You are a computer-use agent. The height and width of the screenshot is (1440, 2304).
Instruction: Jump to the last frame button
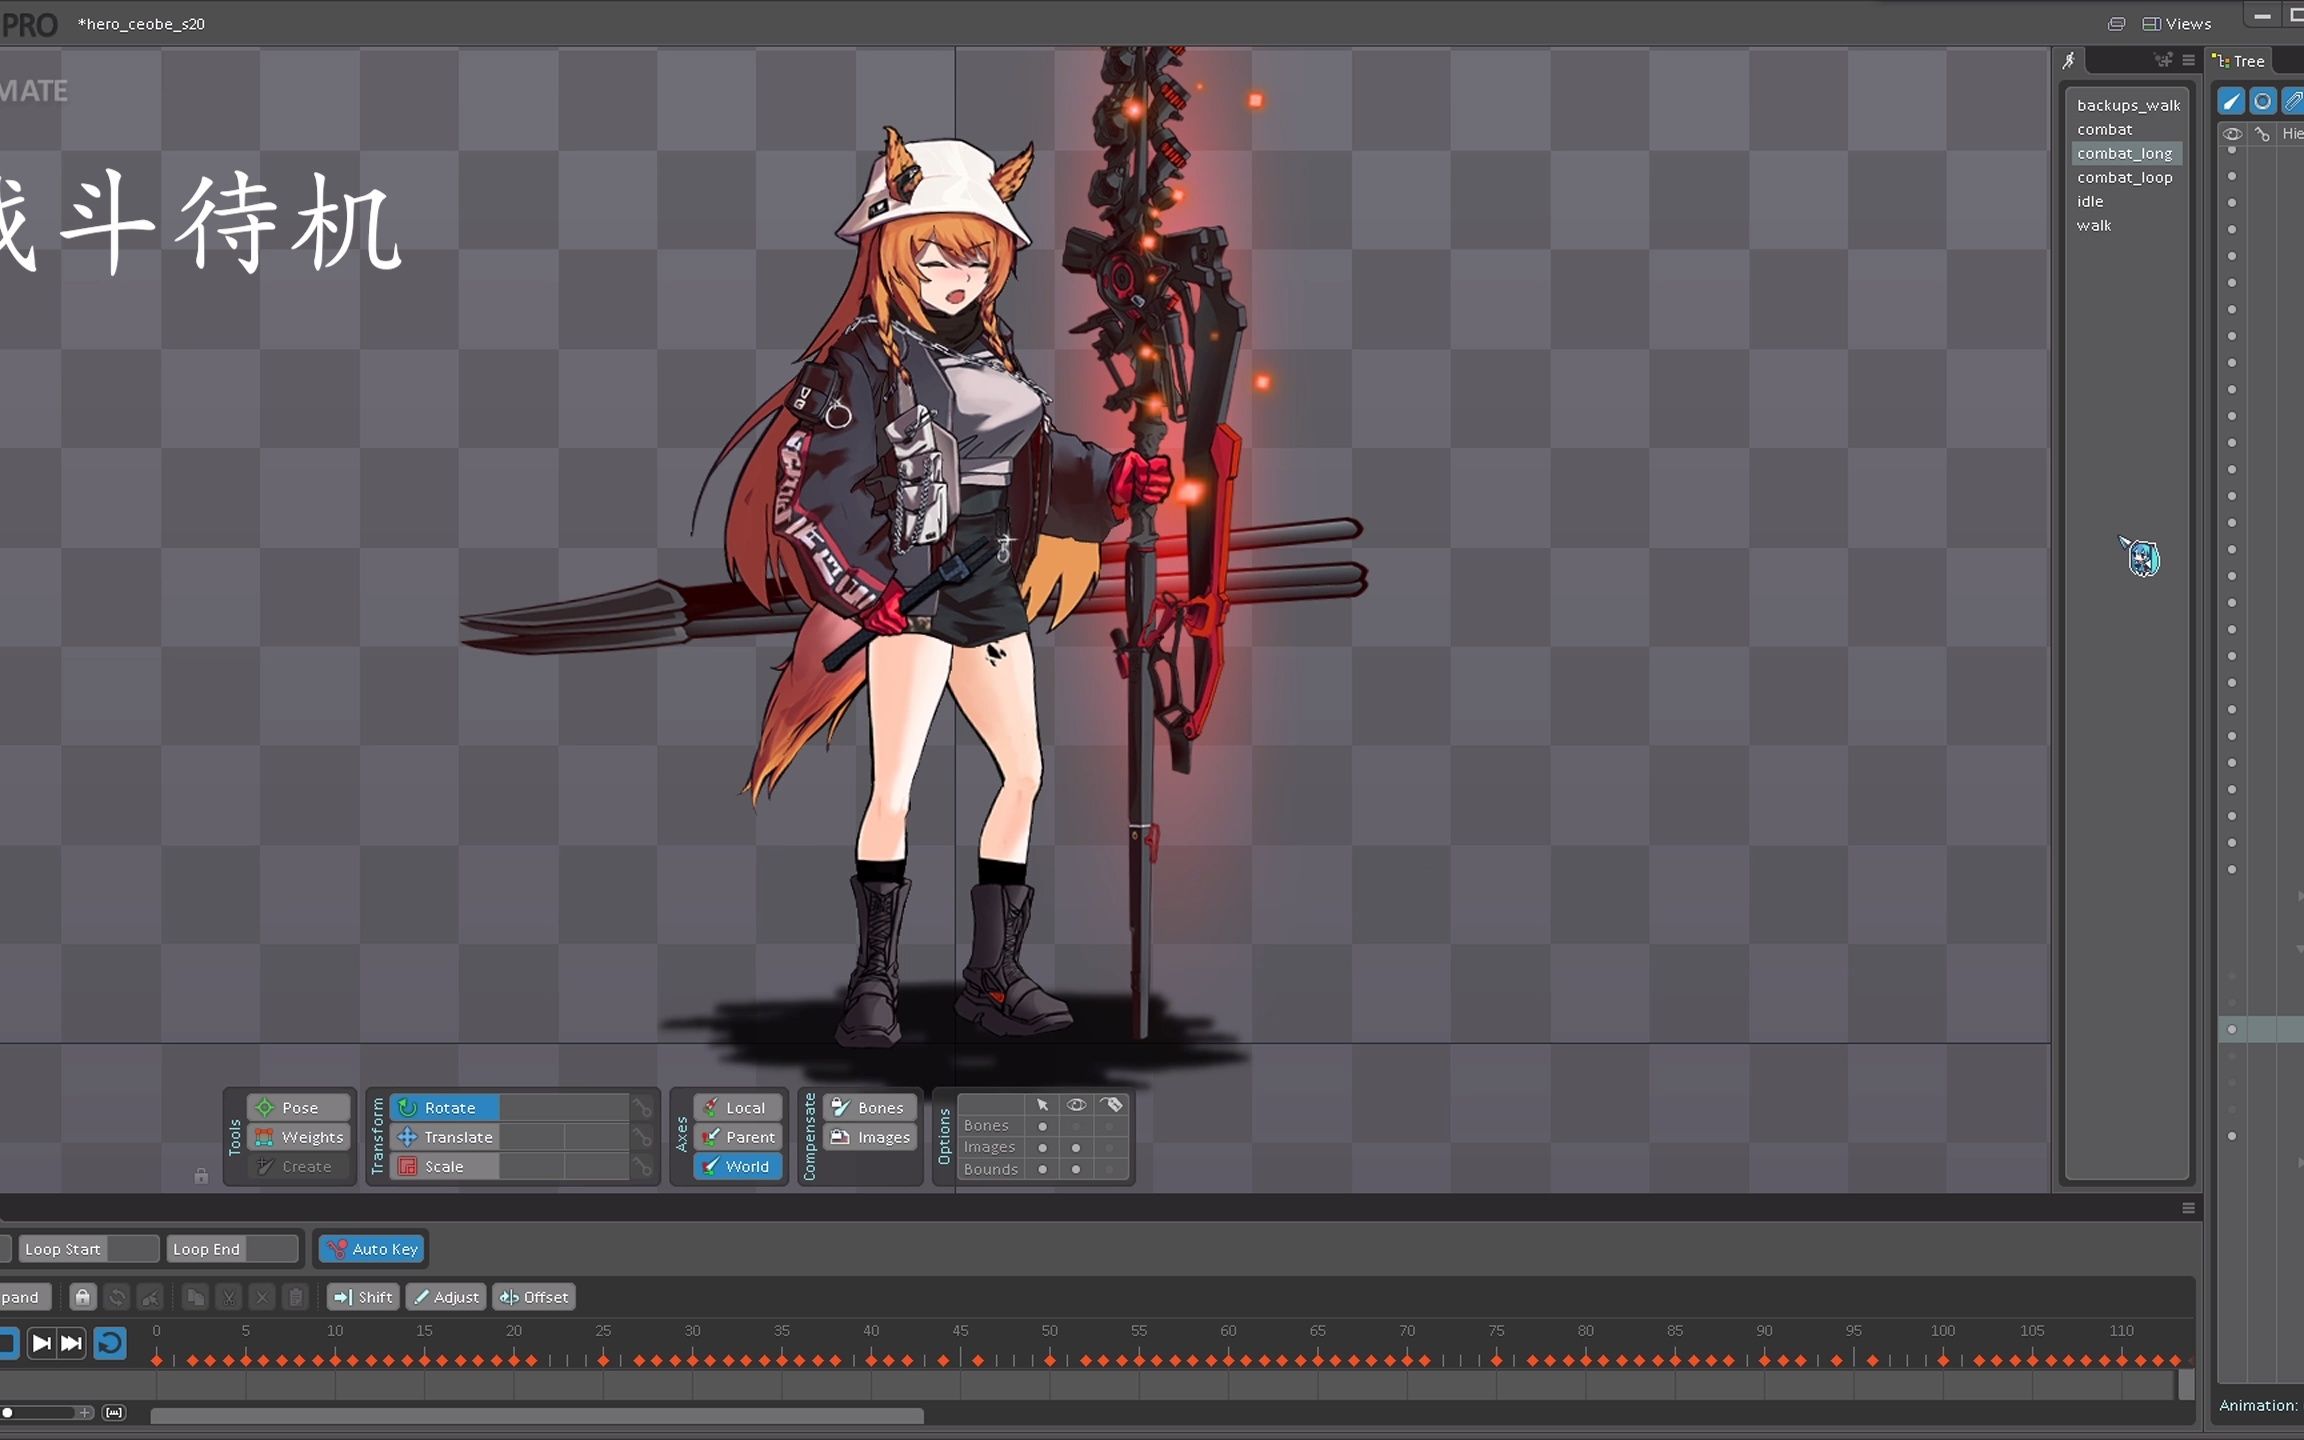(71, 1343)
